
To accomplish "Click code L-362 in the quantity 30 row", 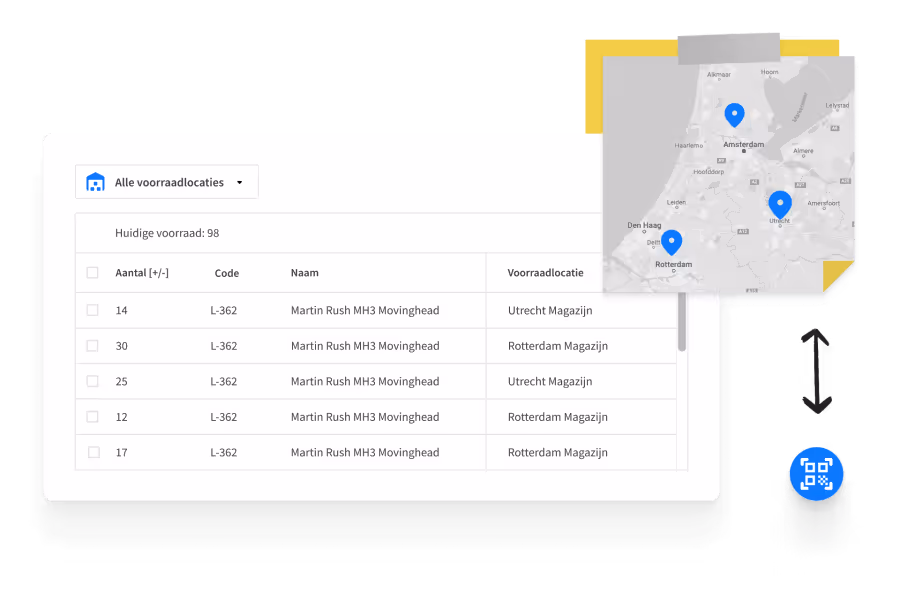I will (223, 346).
